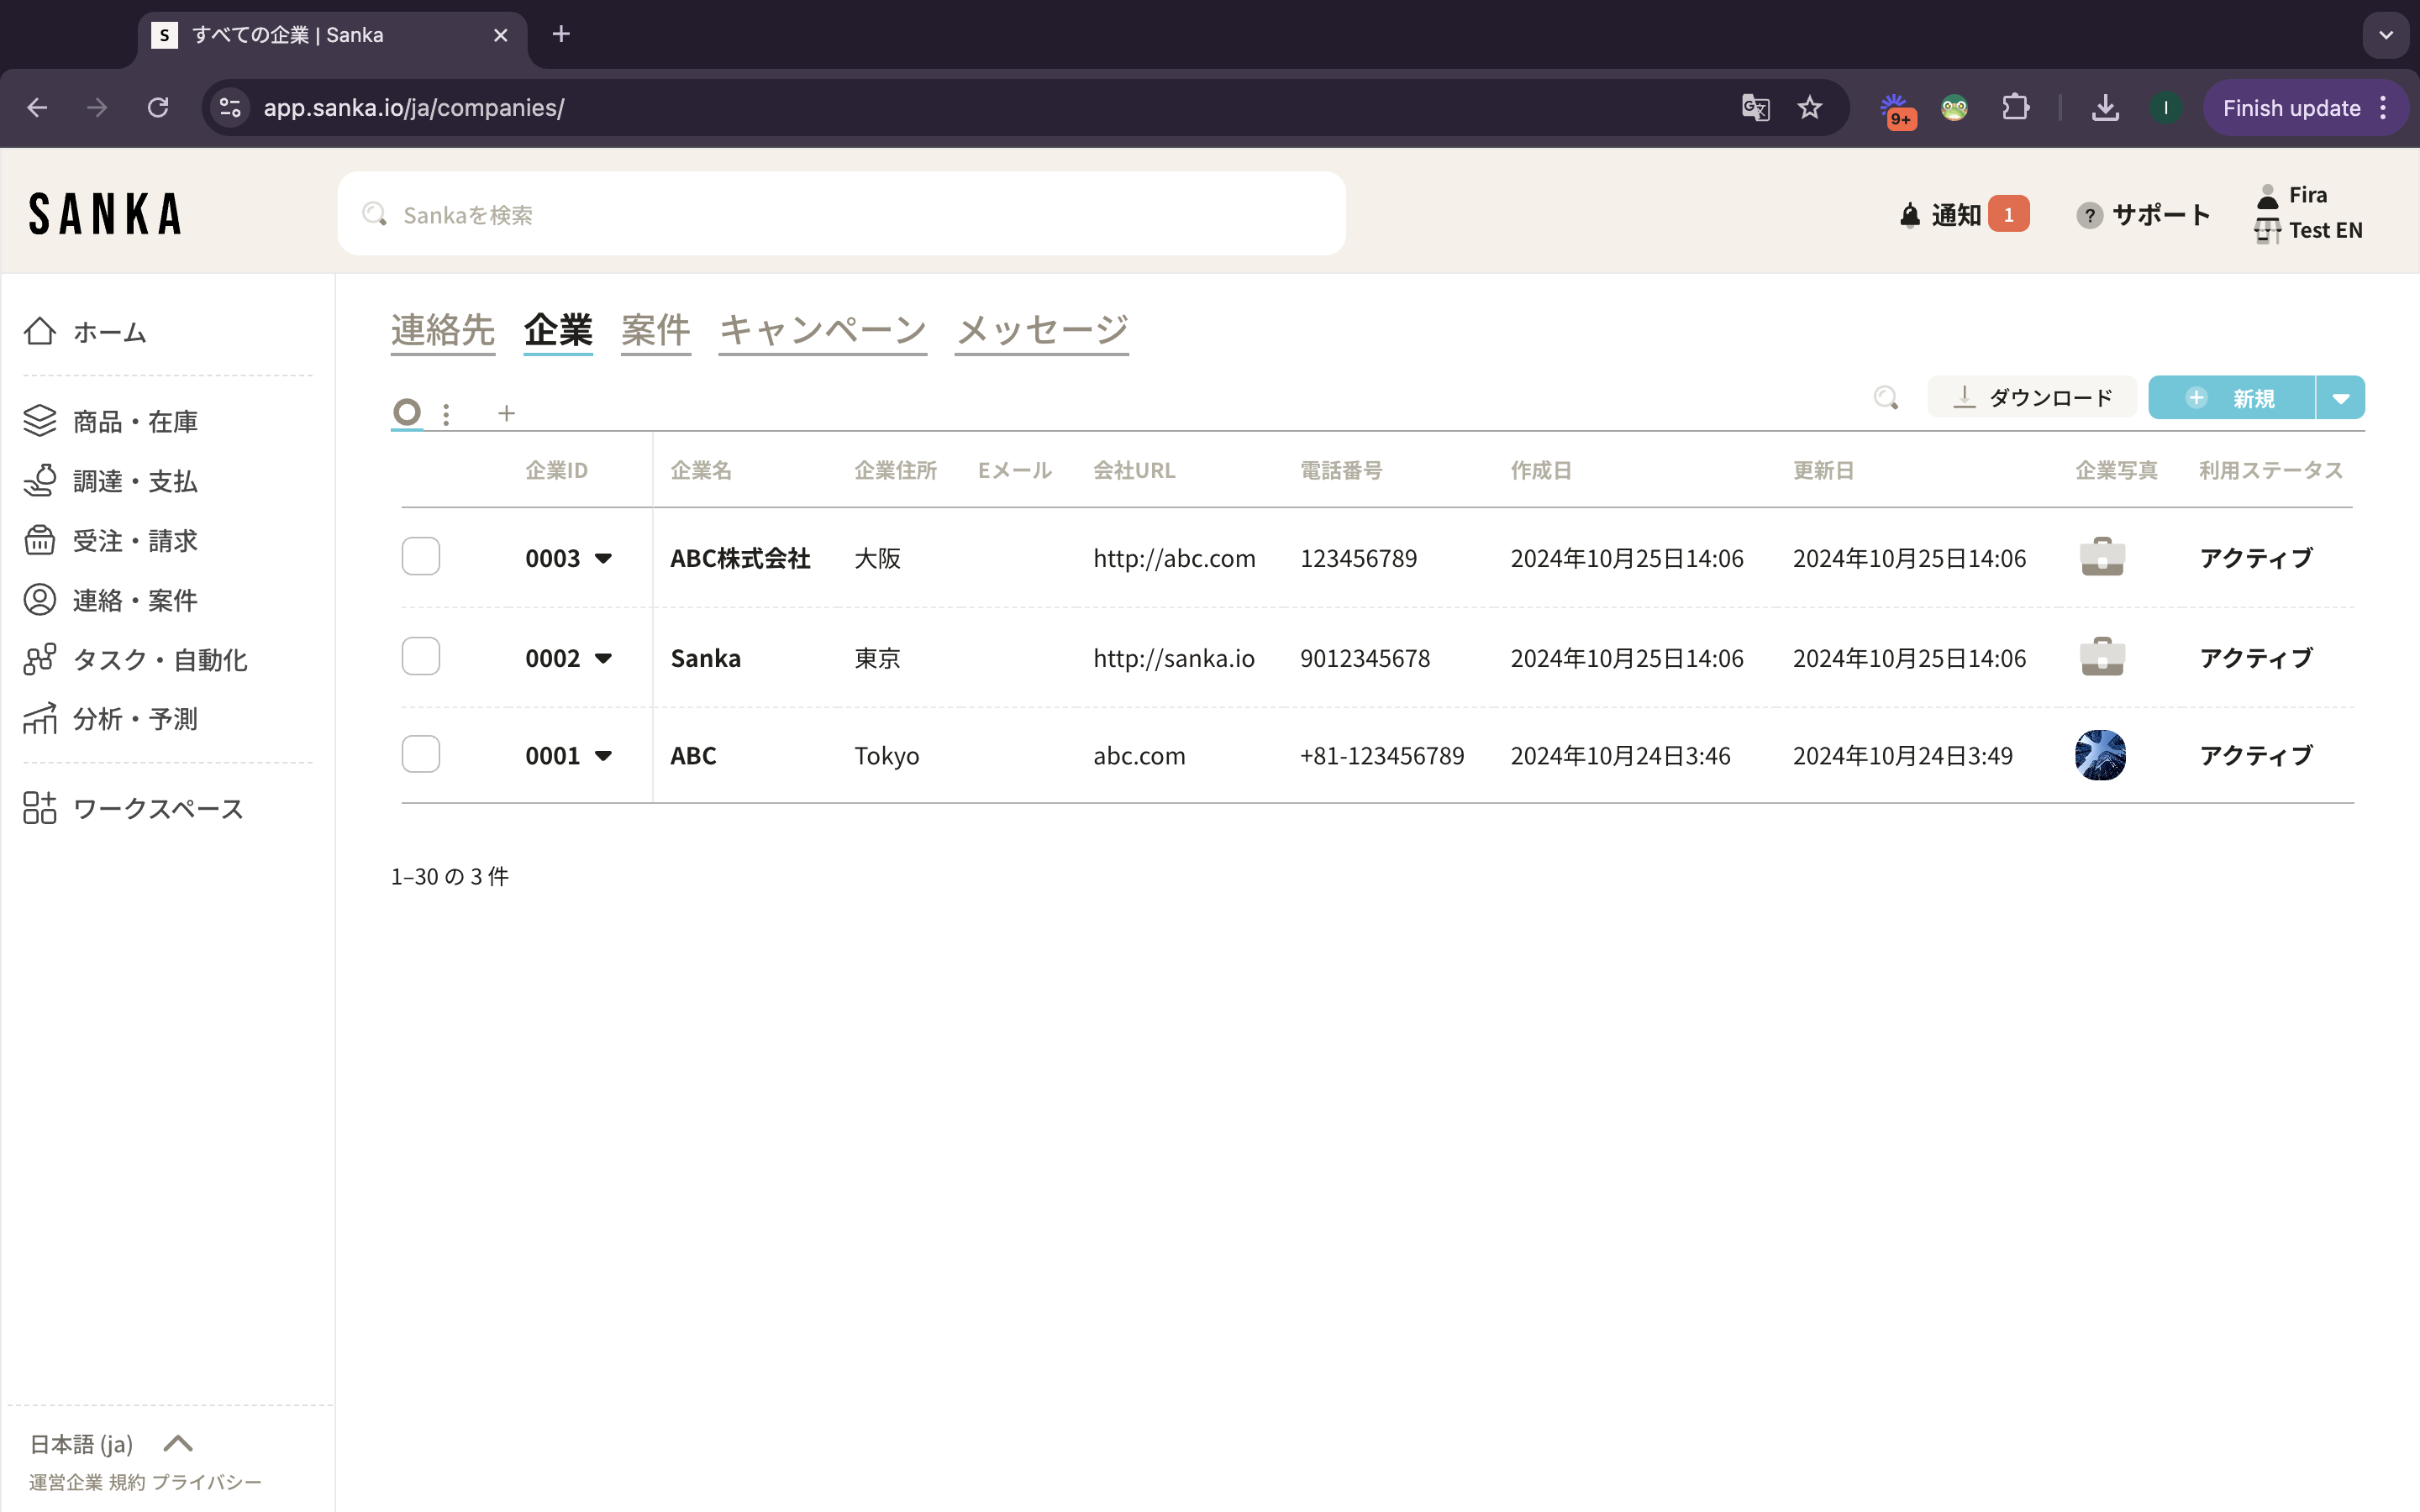The width and height of the screenshot is (2420, 1512).
Task: Open the 新規 button dropdown arrow
Action: pos(2340,398)
